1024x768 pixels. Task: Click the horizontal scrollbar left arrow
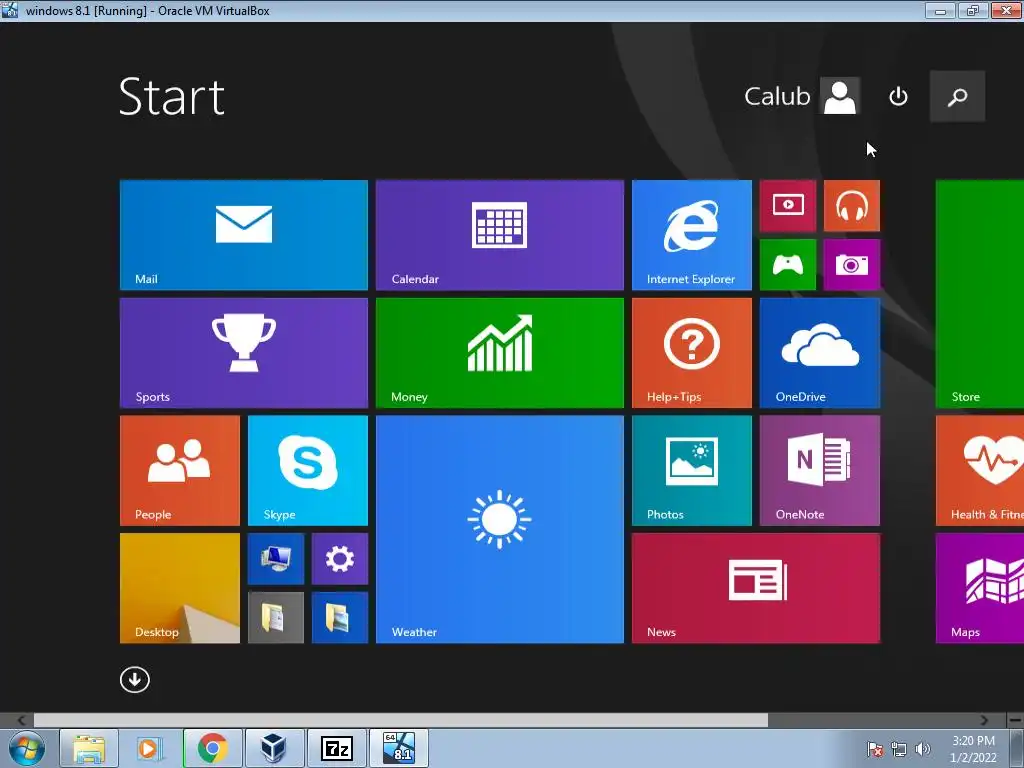(21, 720)
